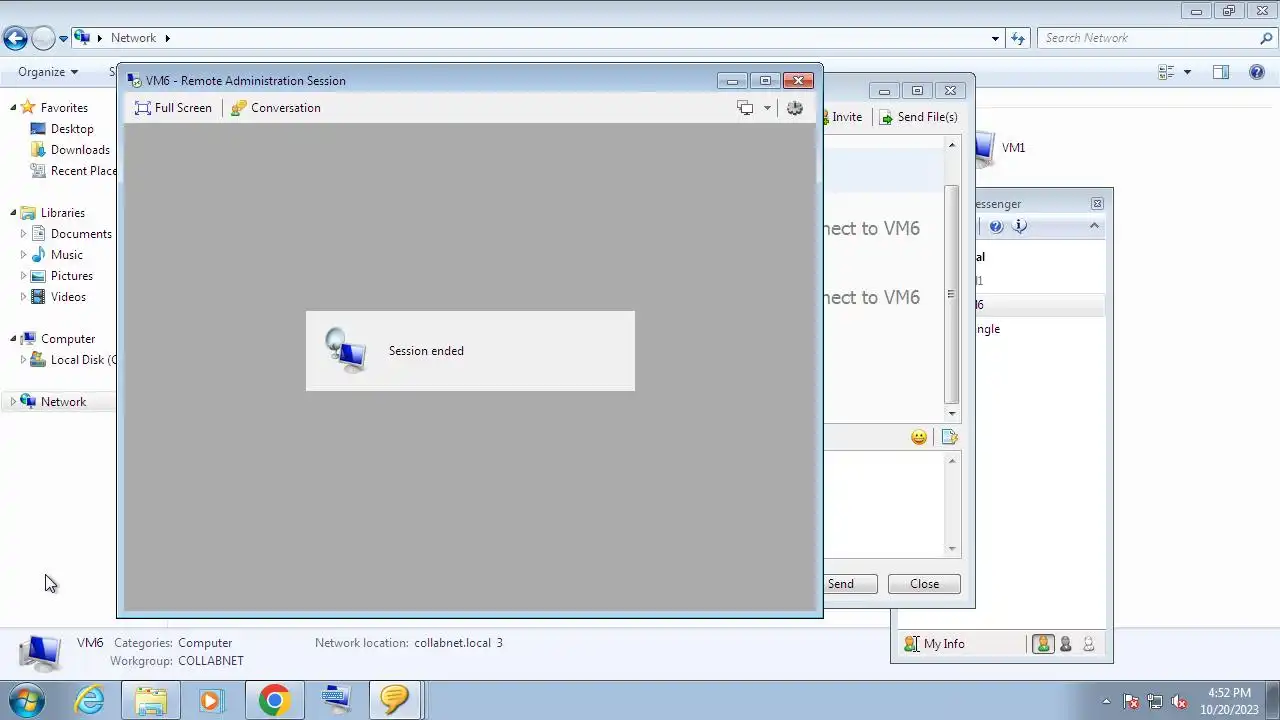
Task: Click the note icon beside the smiley
Action: point(949,437)
